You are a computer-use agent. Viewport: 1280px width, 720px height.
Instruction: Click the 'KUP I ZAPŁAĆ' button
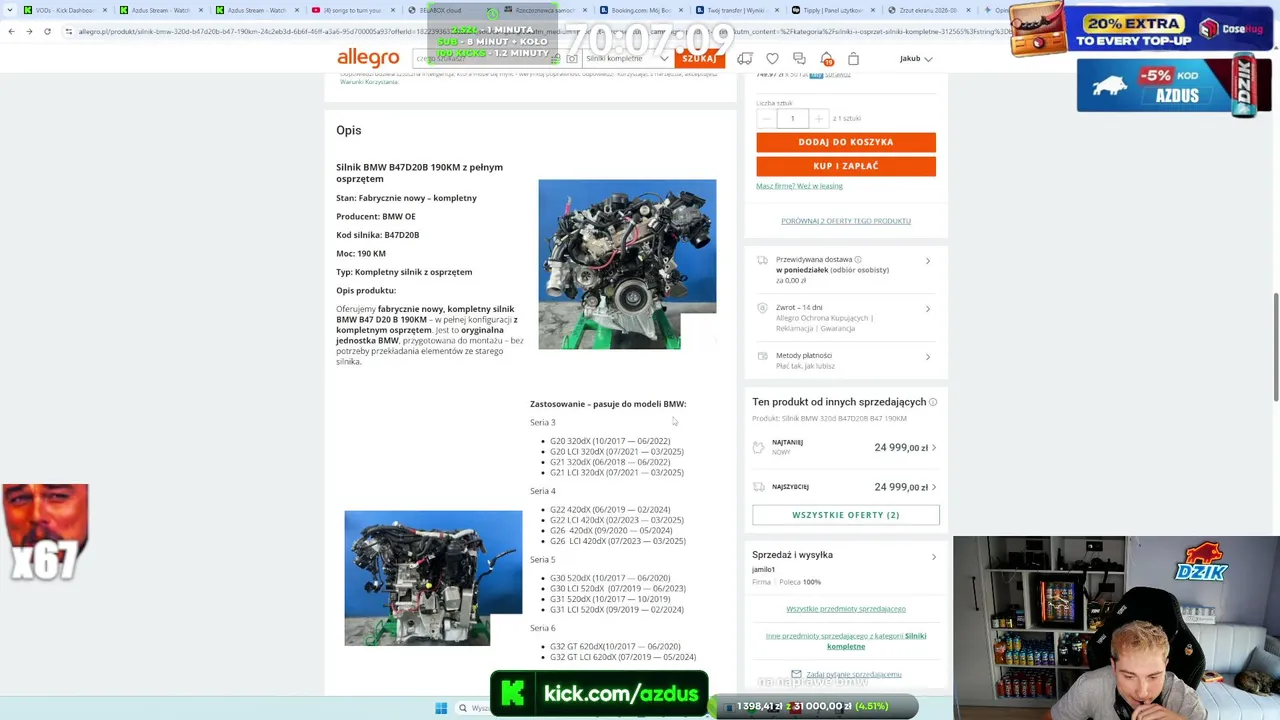(846, 166)
